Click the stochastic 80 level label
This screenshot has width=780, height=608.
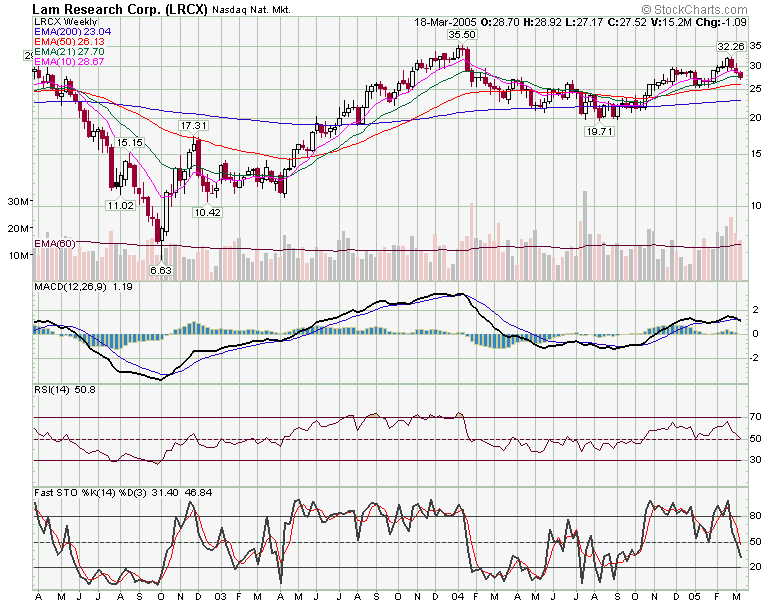tap(755, 516)
